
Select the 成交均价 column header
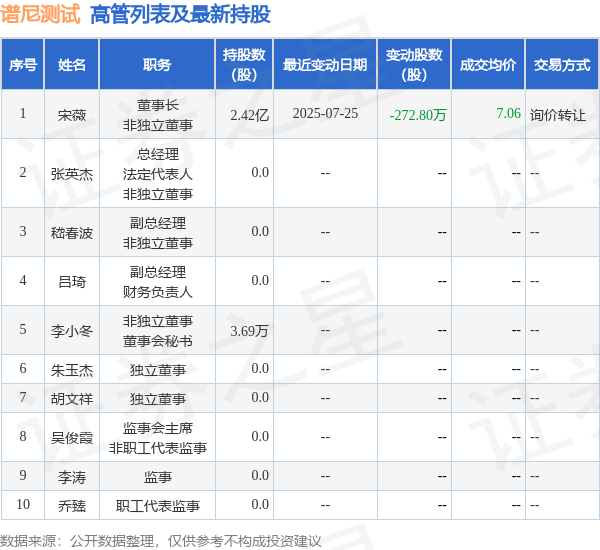point(488,64)
